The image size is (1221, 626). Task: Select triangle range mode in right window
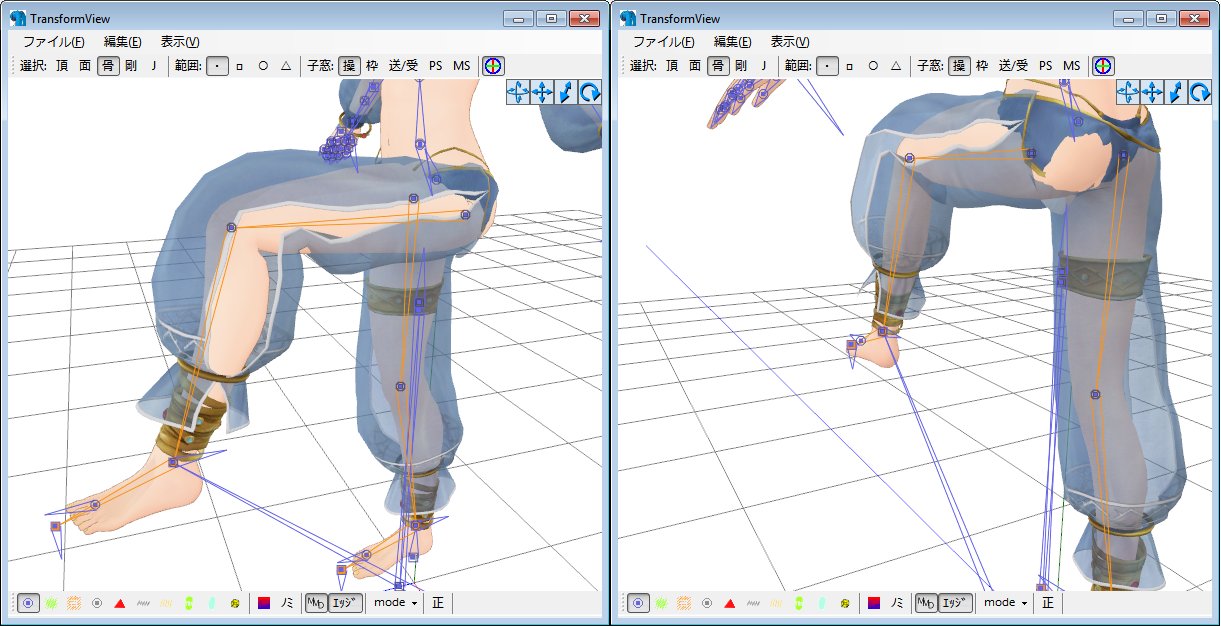(896, 66)
